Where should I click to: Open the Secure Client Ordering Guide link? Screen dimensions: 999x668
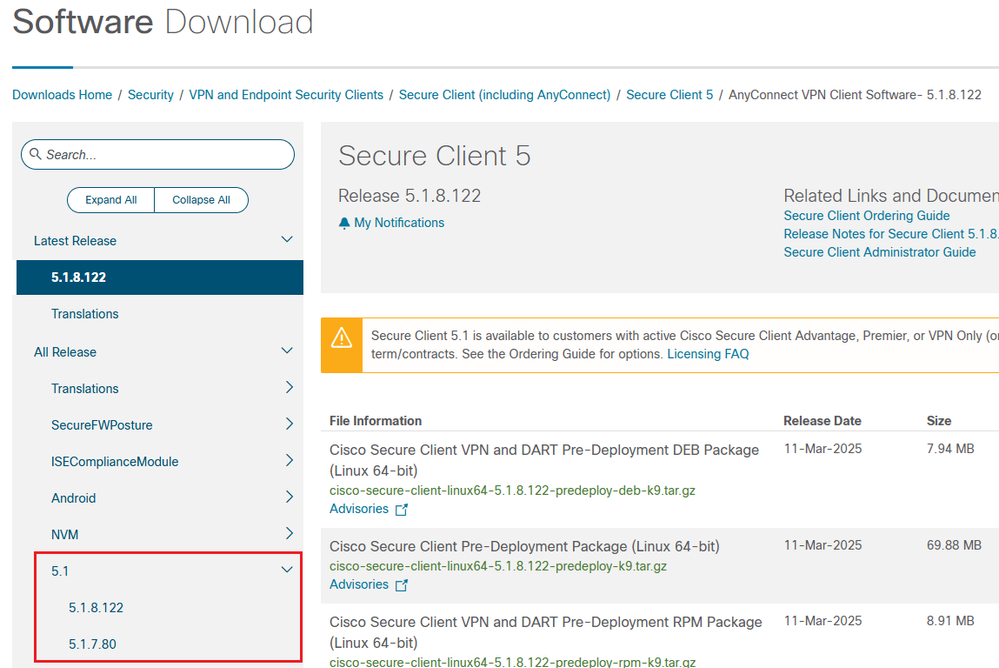866,215
